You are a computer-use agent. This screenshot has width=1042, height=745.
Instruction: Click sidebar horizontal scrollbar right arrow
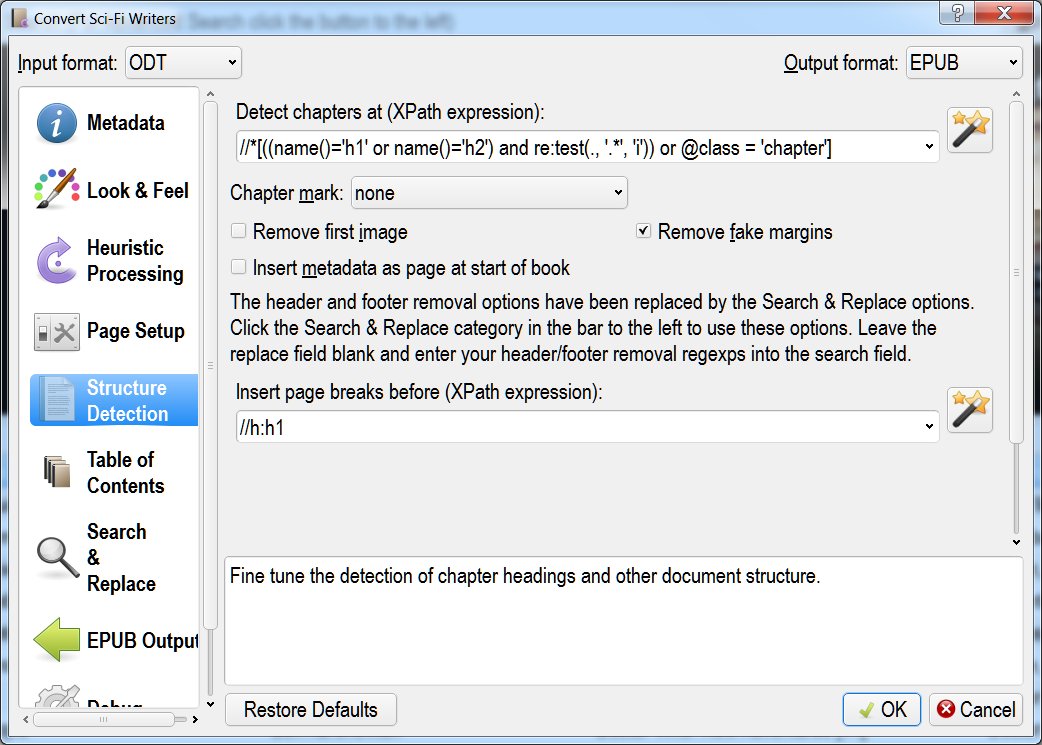tap(195, 719)
